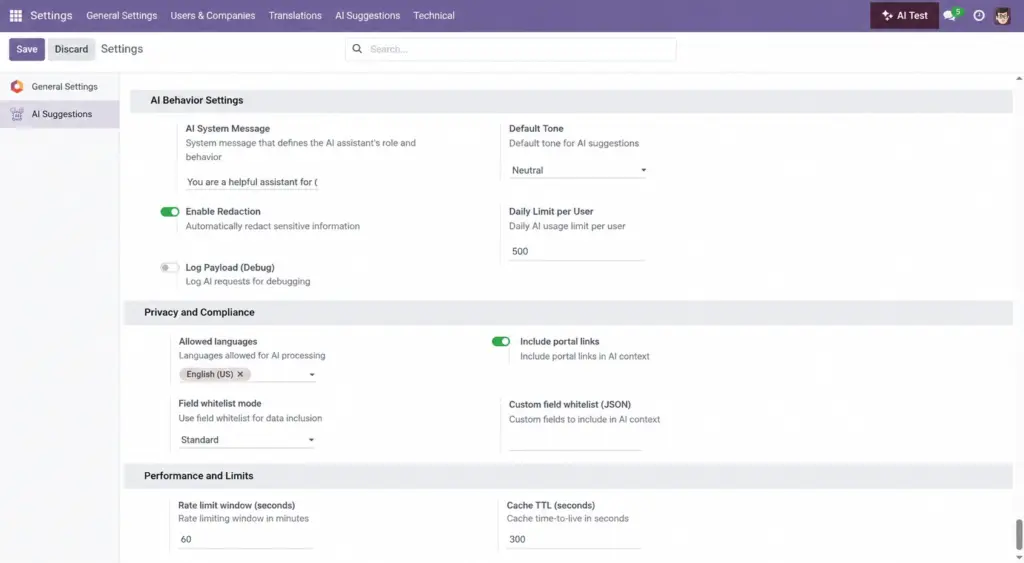Open the Allowed languages dropdown
Screen dimensions: 1024x563
(312, 374)
